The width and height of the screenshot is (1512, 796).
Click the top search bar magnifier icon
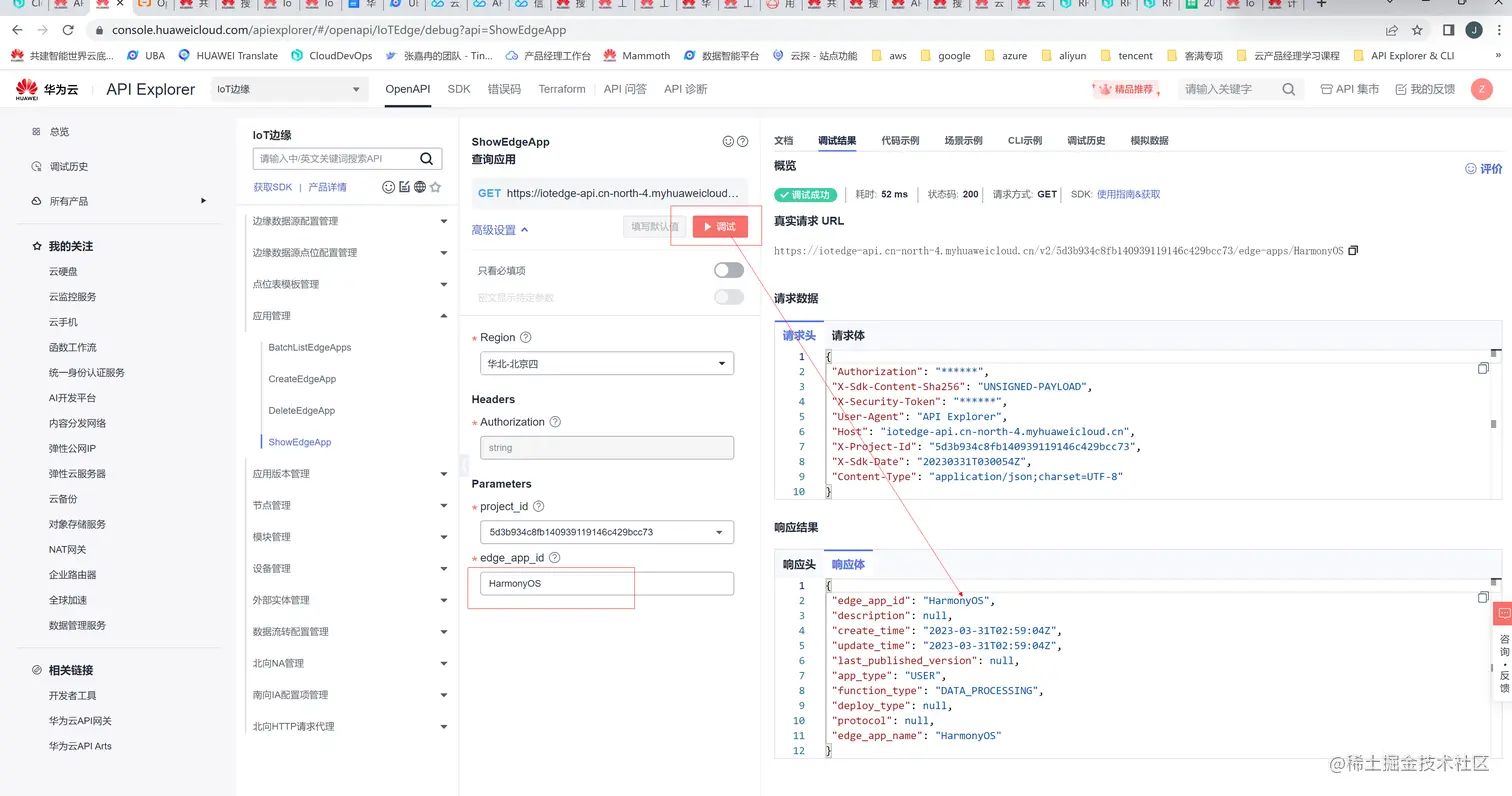pos(1289,89)
